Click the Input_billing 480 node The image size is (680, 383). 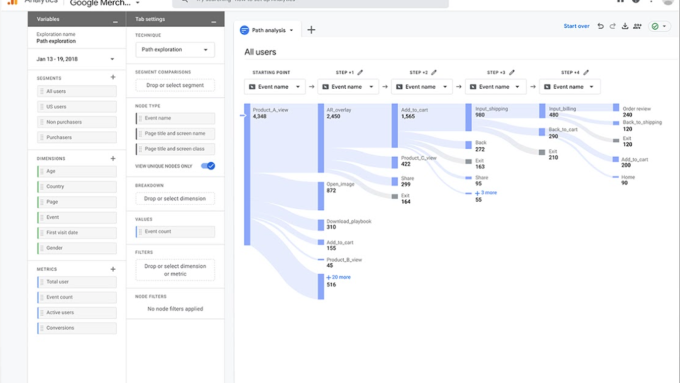542,111
